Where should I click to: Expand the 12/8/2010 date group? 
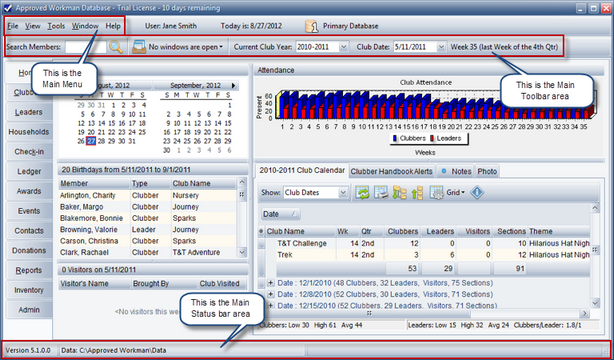(x=270, y=294)
